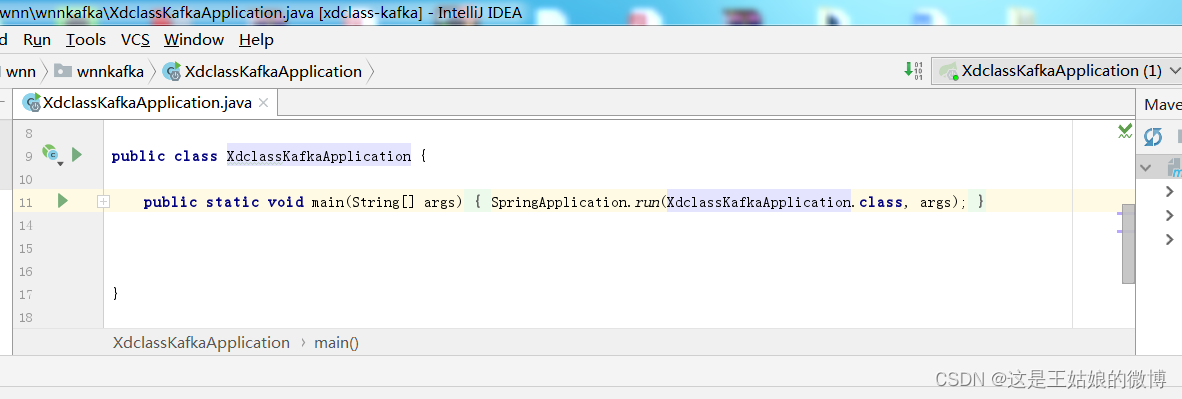Click the 'class' keyword on line 9
Viewport: 1182px width, 399px height.
click(196, 156)
